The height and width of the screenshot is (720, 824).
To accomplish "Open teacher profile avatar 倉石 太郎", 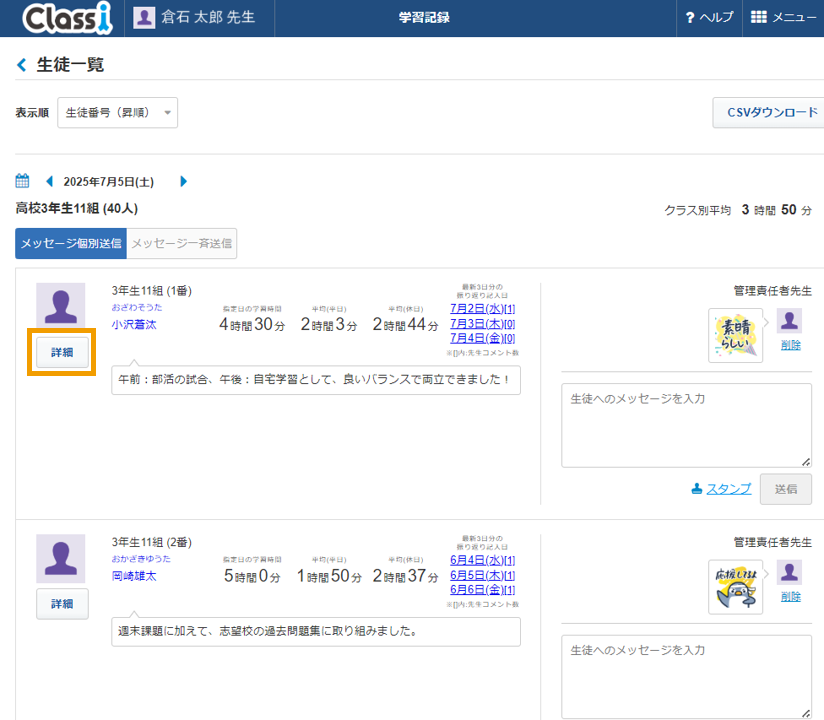I will [143, 17].
